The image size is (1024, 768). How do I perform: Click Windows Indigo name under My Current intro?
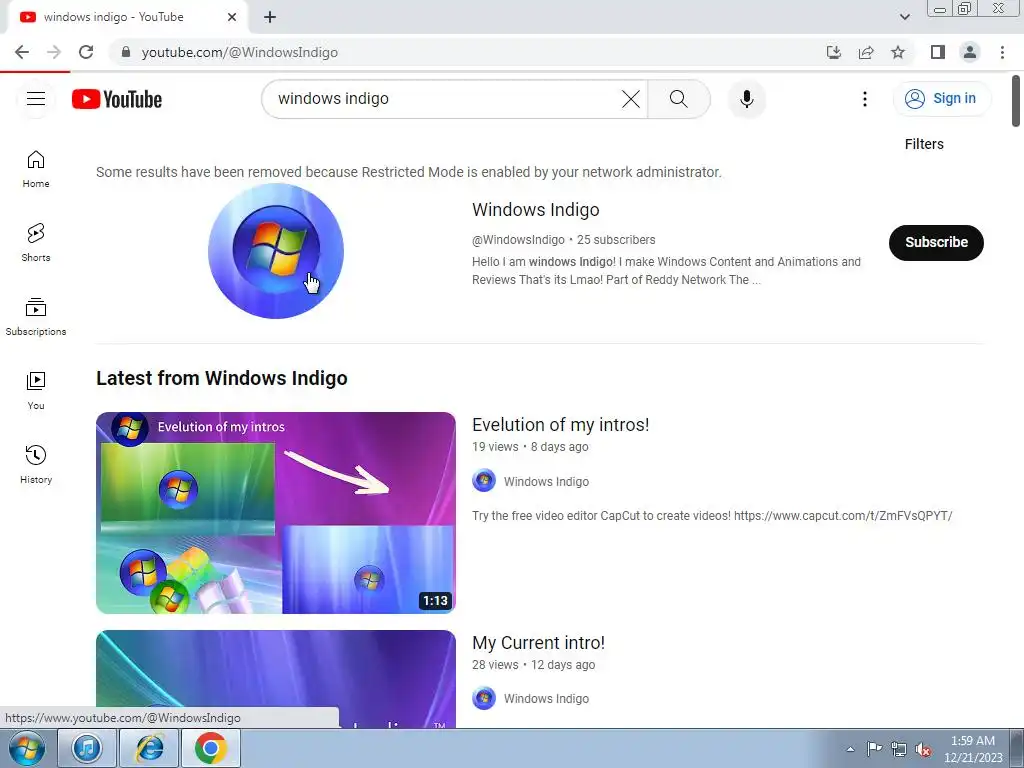click(546, 699)
